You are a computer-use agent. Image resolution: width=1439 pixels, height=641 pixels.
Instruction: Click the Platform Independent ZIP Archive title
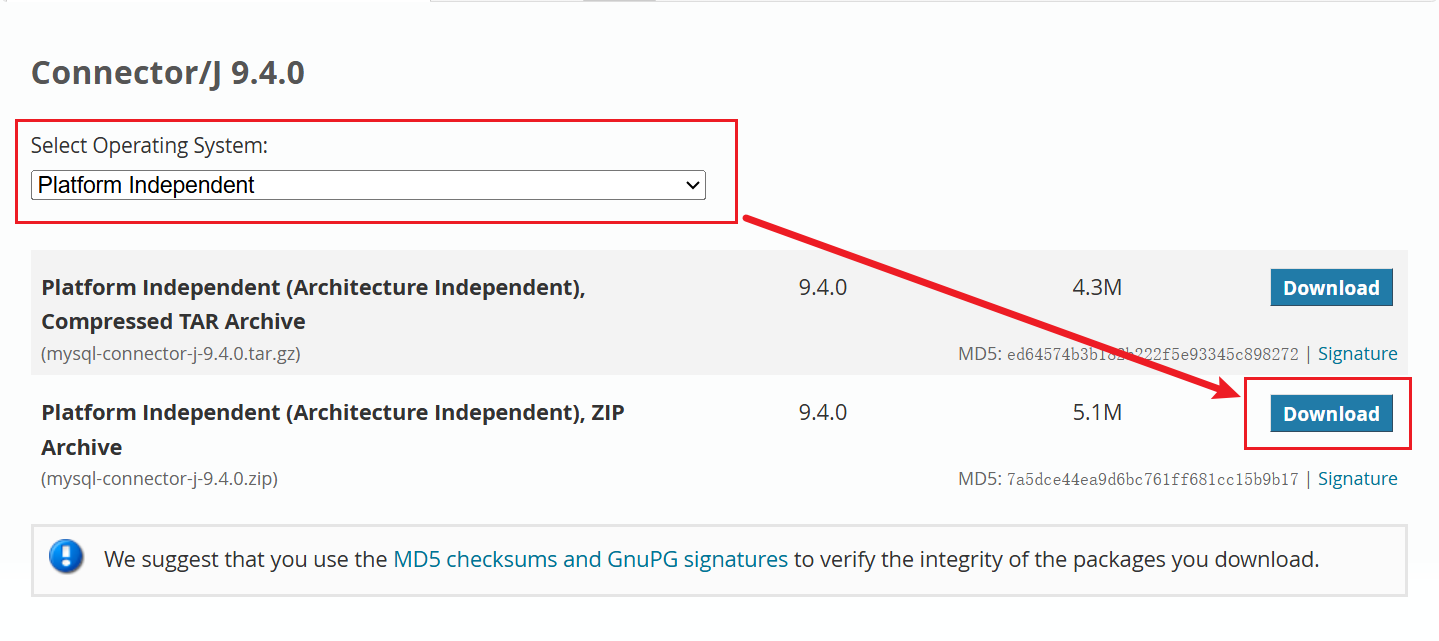333,430
